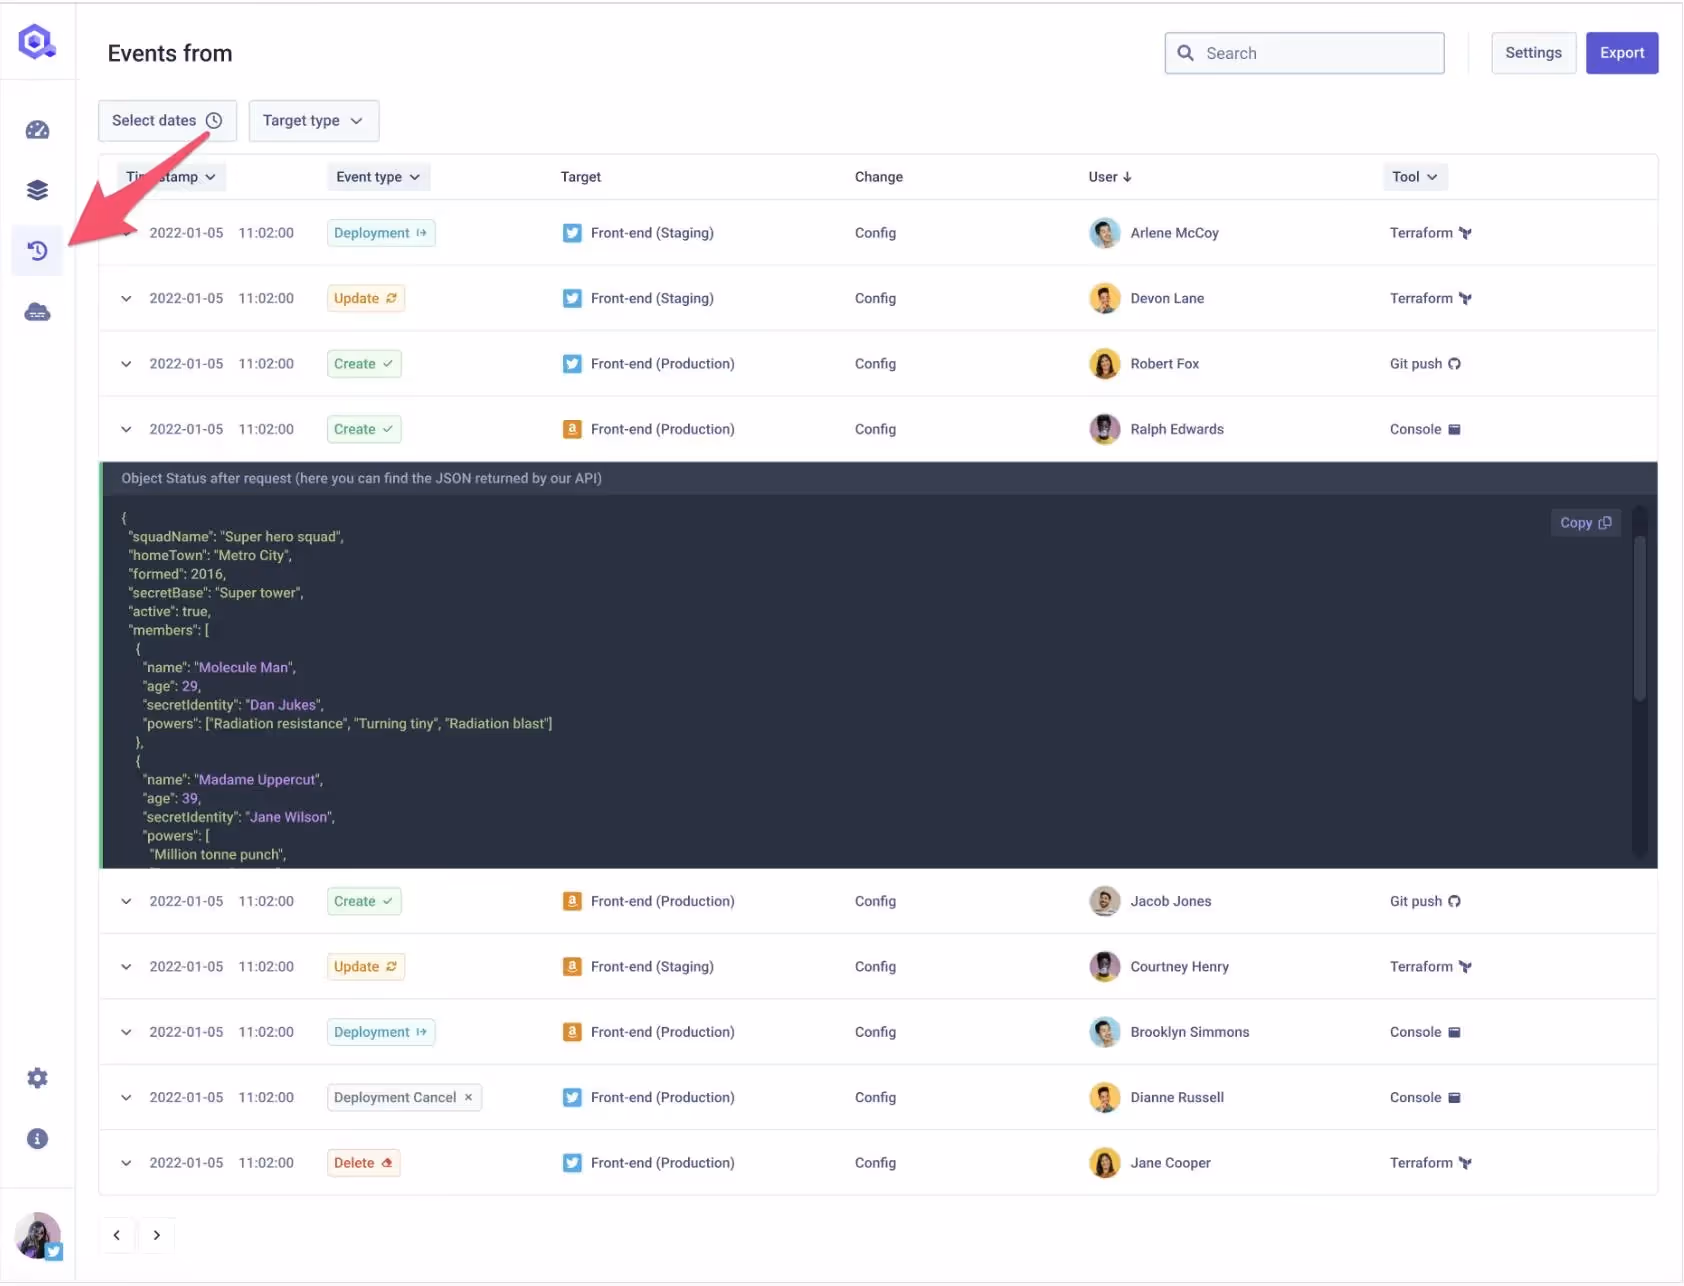Image resolution: width=1684 pixels, height=1286 pixels.
Task: Click the Twitter icon beside Front-end (Staging)
Action: pos(571,232)
